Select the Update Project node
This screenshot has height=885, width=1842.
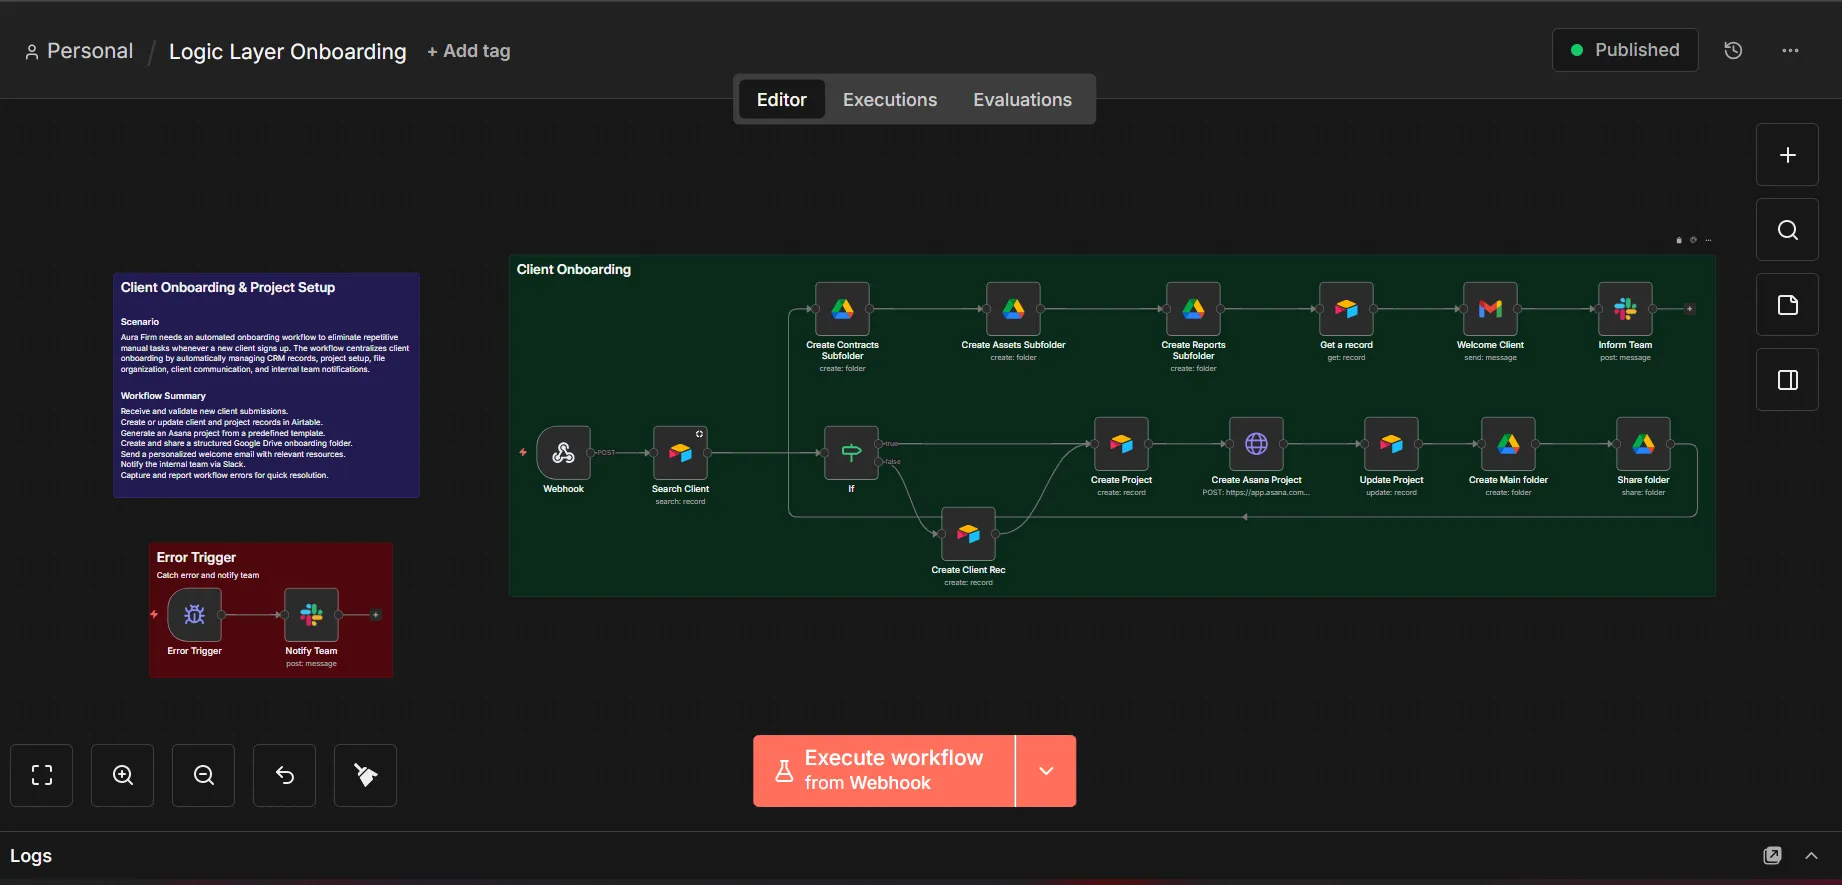pos(1391,444)
